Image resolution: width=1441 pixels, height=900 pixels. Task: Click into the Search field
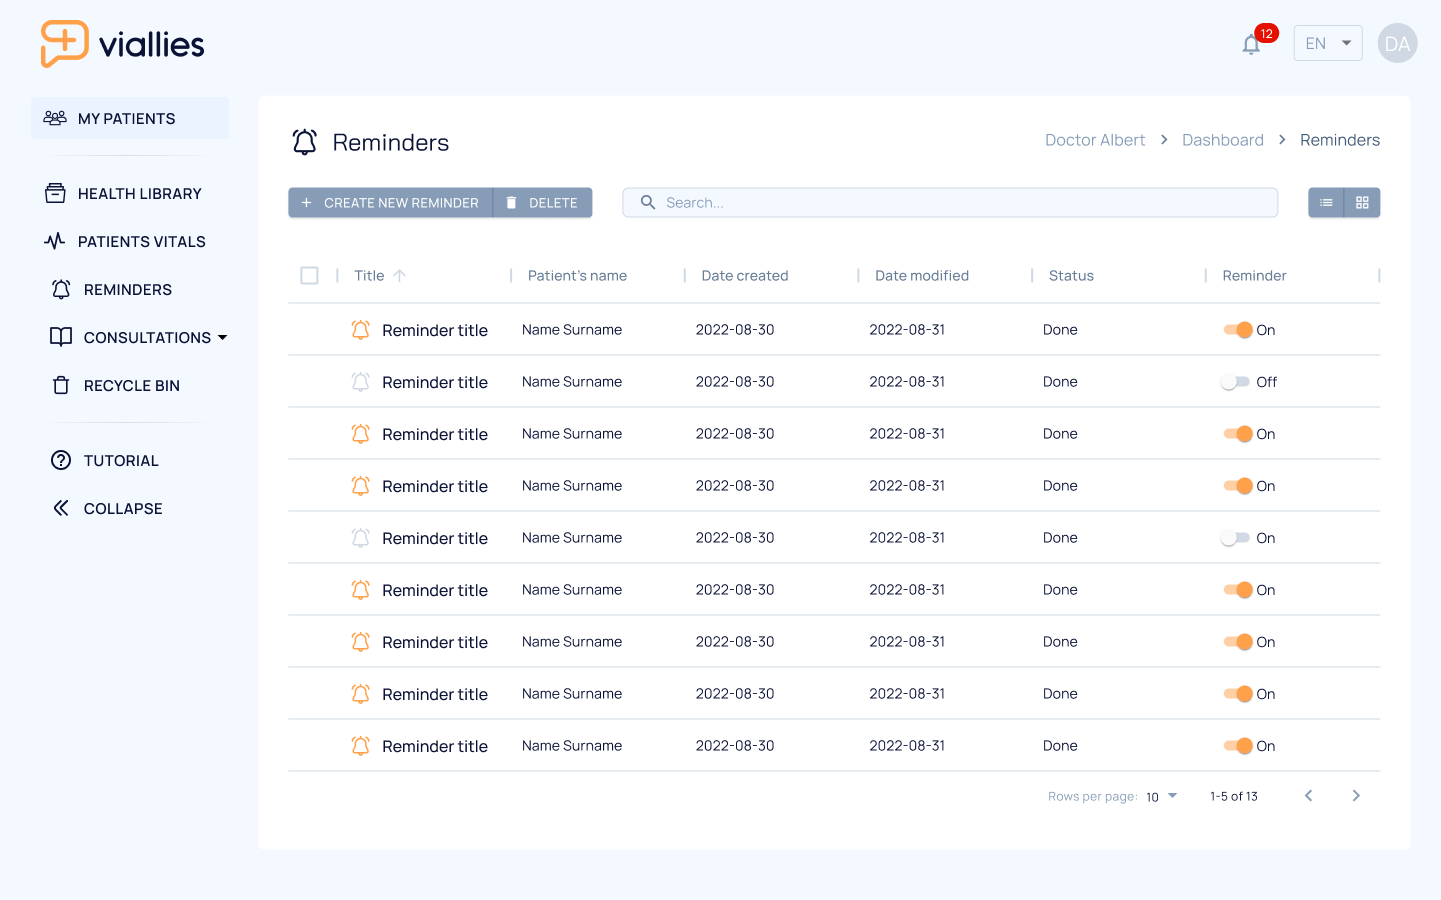(x=950, y=203)
